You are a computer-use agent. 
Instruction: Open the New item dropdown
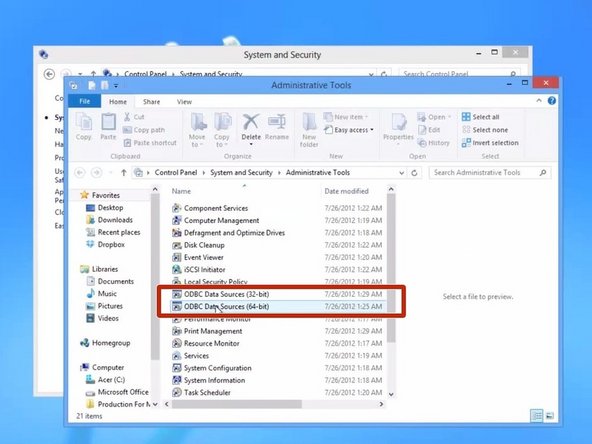click(346, 117)
